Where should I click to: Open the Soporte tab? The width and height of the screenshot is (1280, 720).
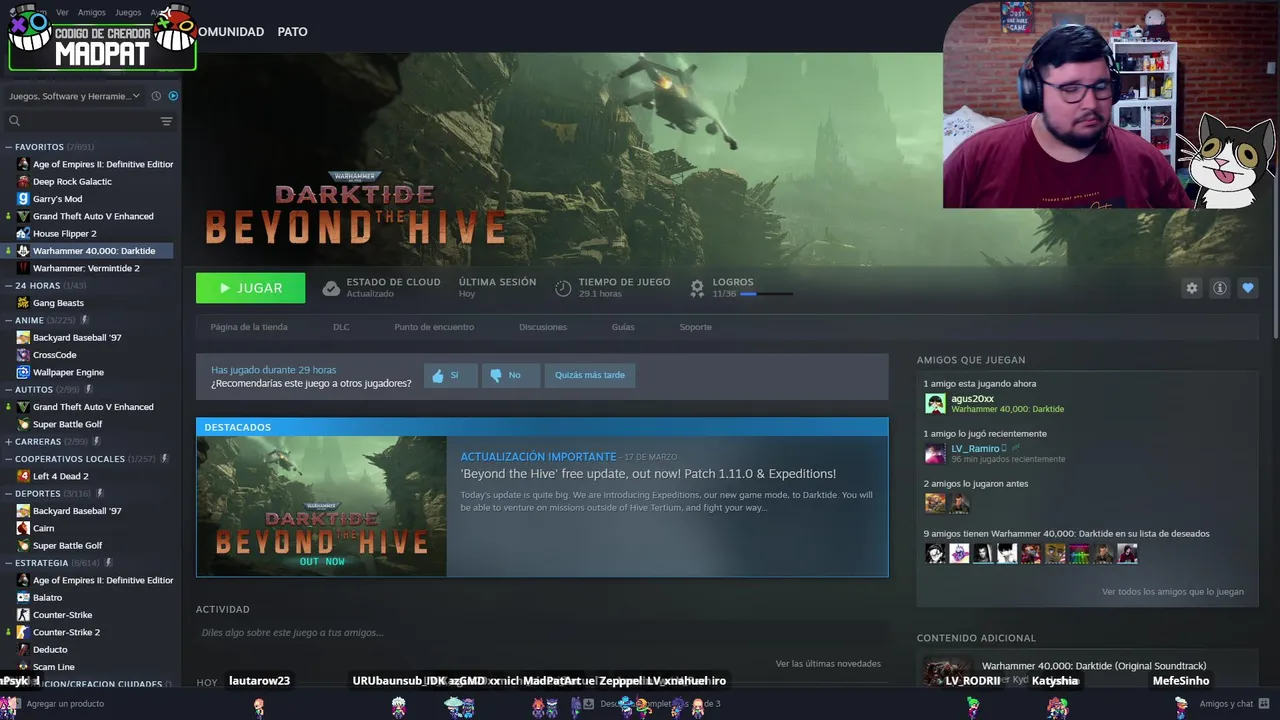pos(696,327)
